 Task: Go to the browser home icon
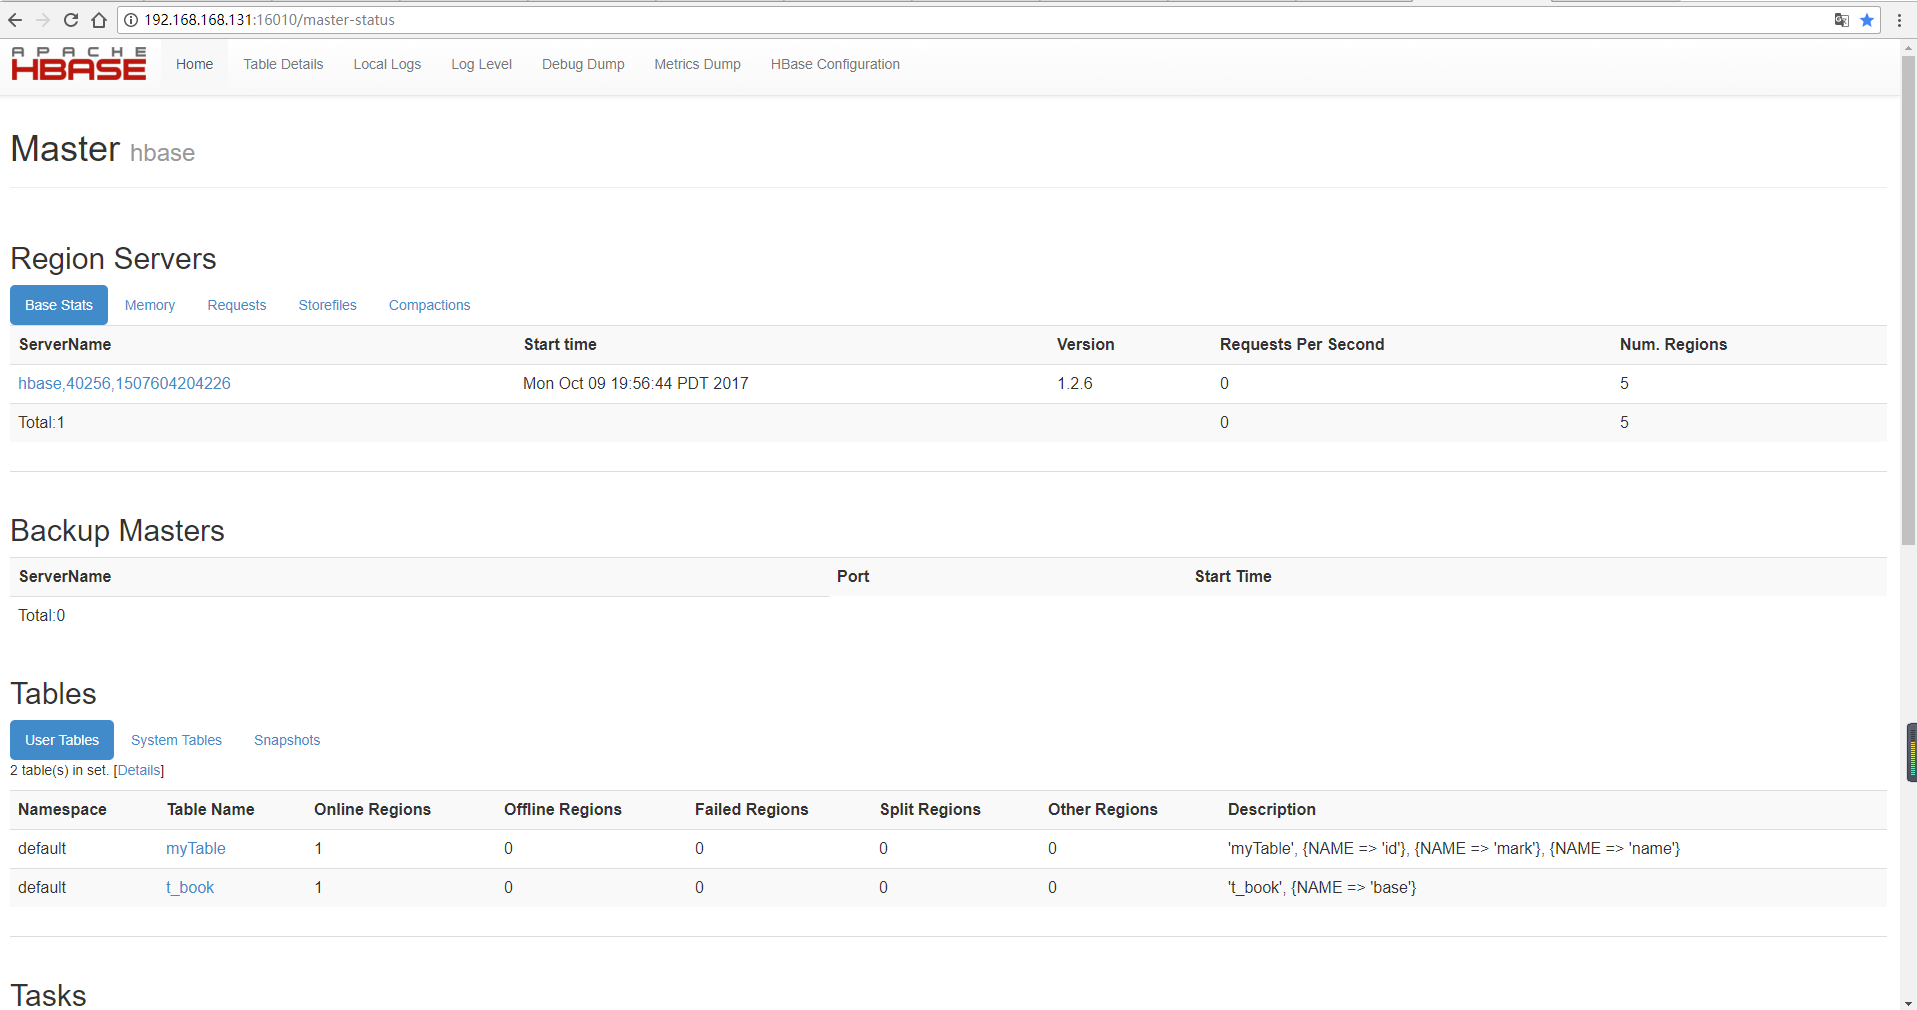tap(99, 20)
